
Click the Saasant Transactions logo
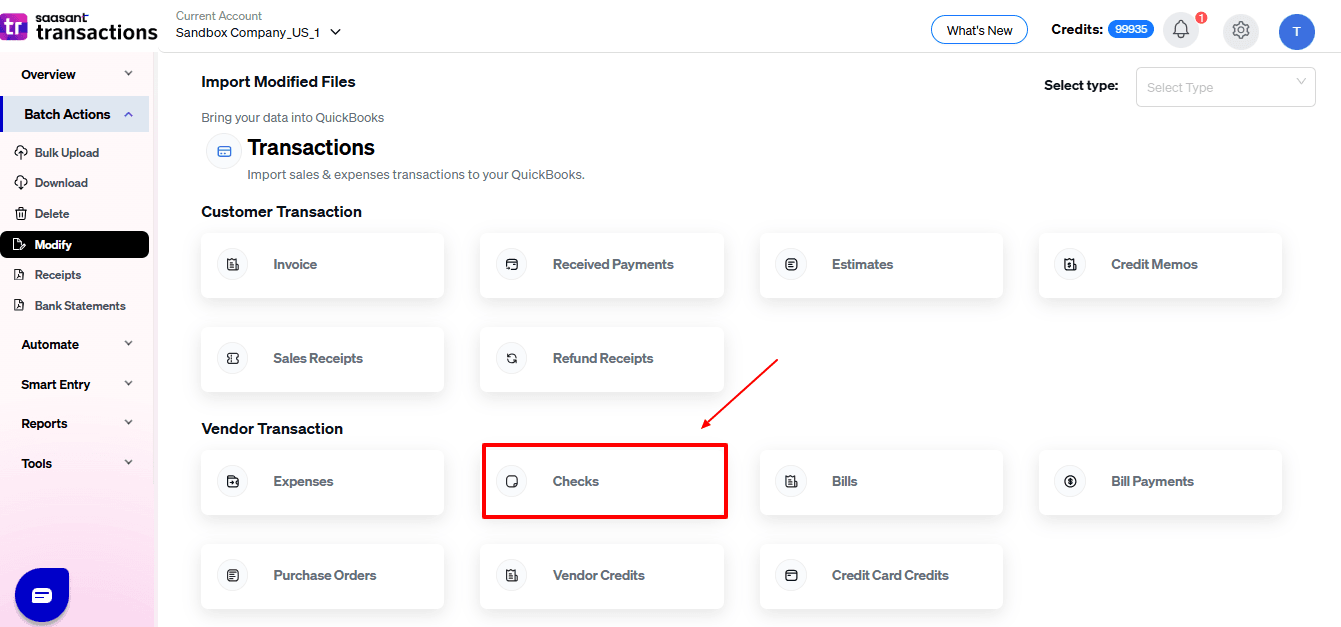[79, 27]
